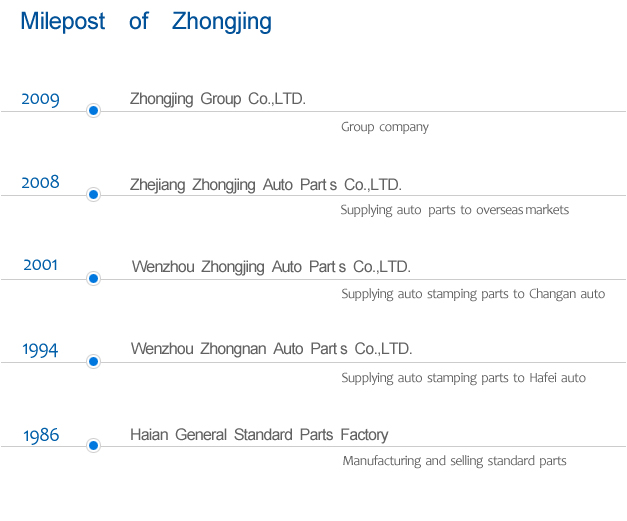Select the 1986 year label

point(41,435)
